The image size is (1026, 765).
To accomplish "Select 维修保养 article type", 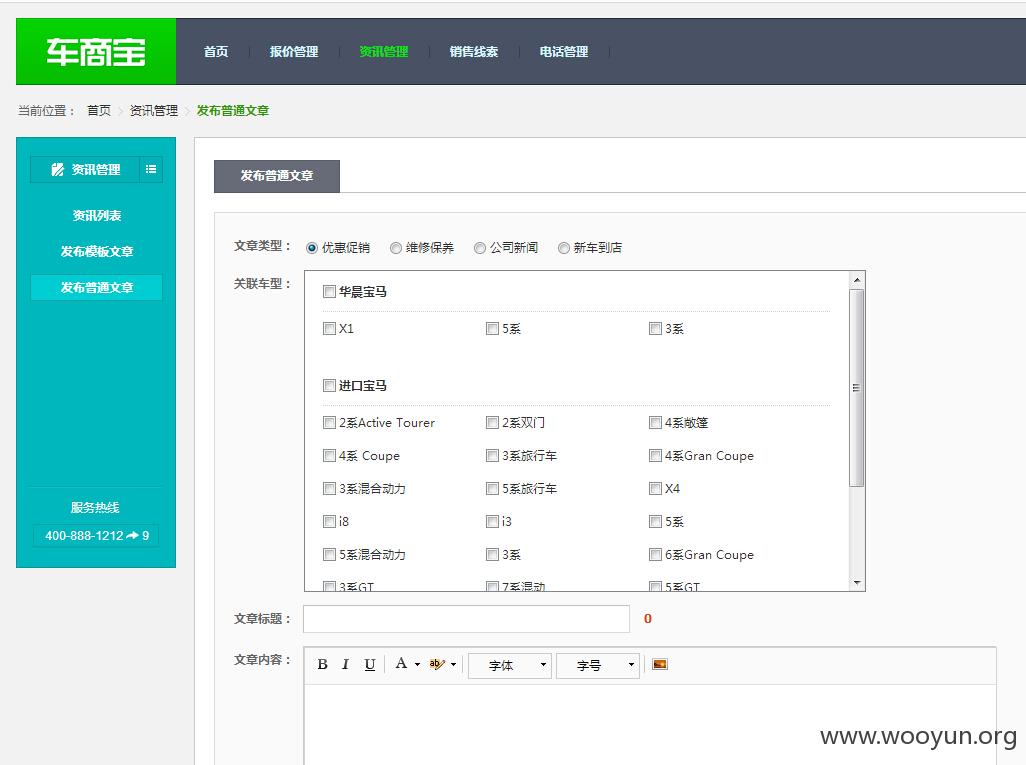I will 396,248.
